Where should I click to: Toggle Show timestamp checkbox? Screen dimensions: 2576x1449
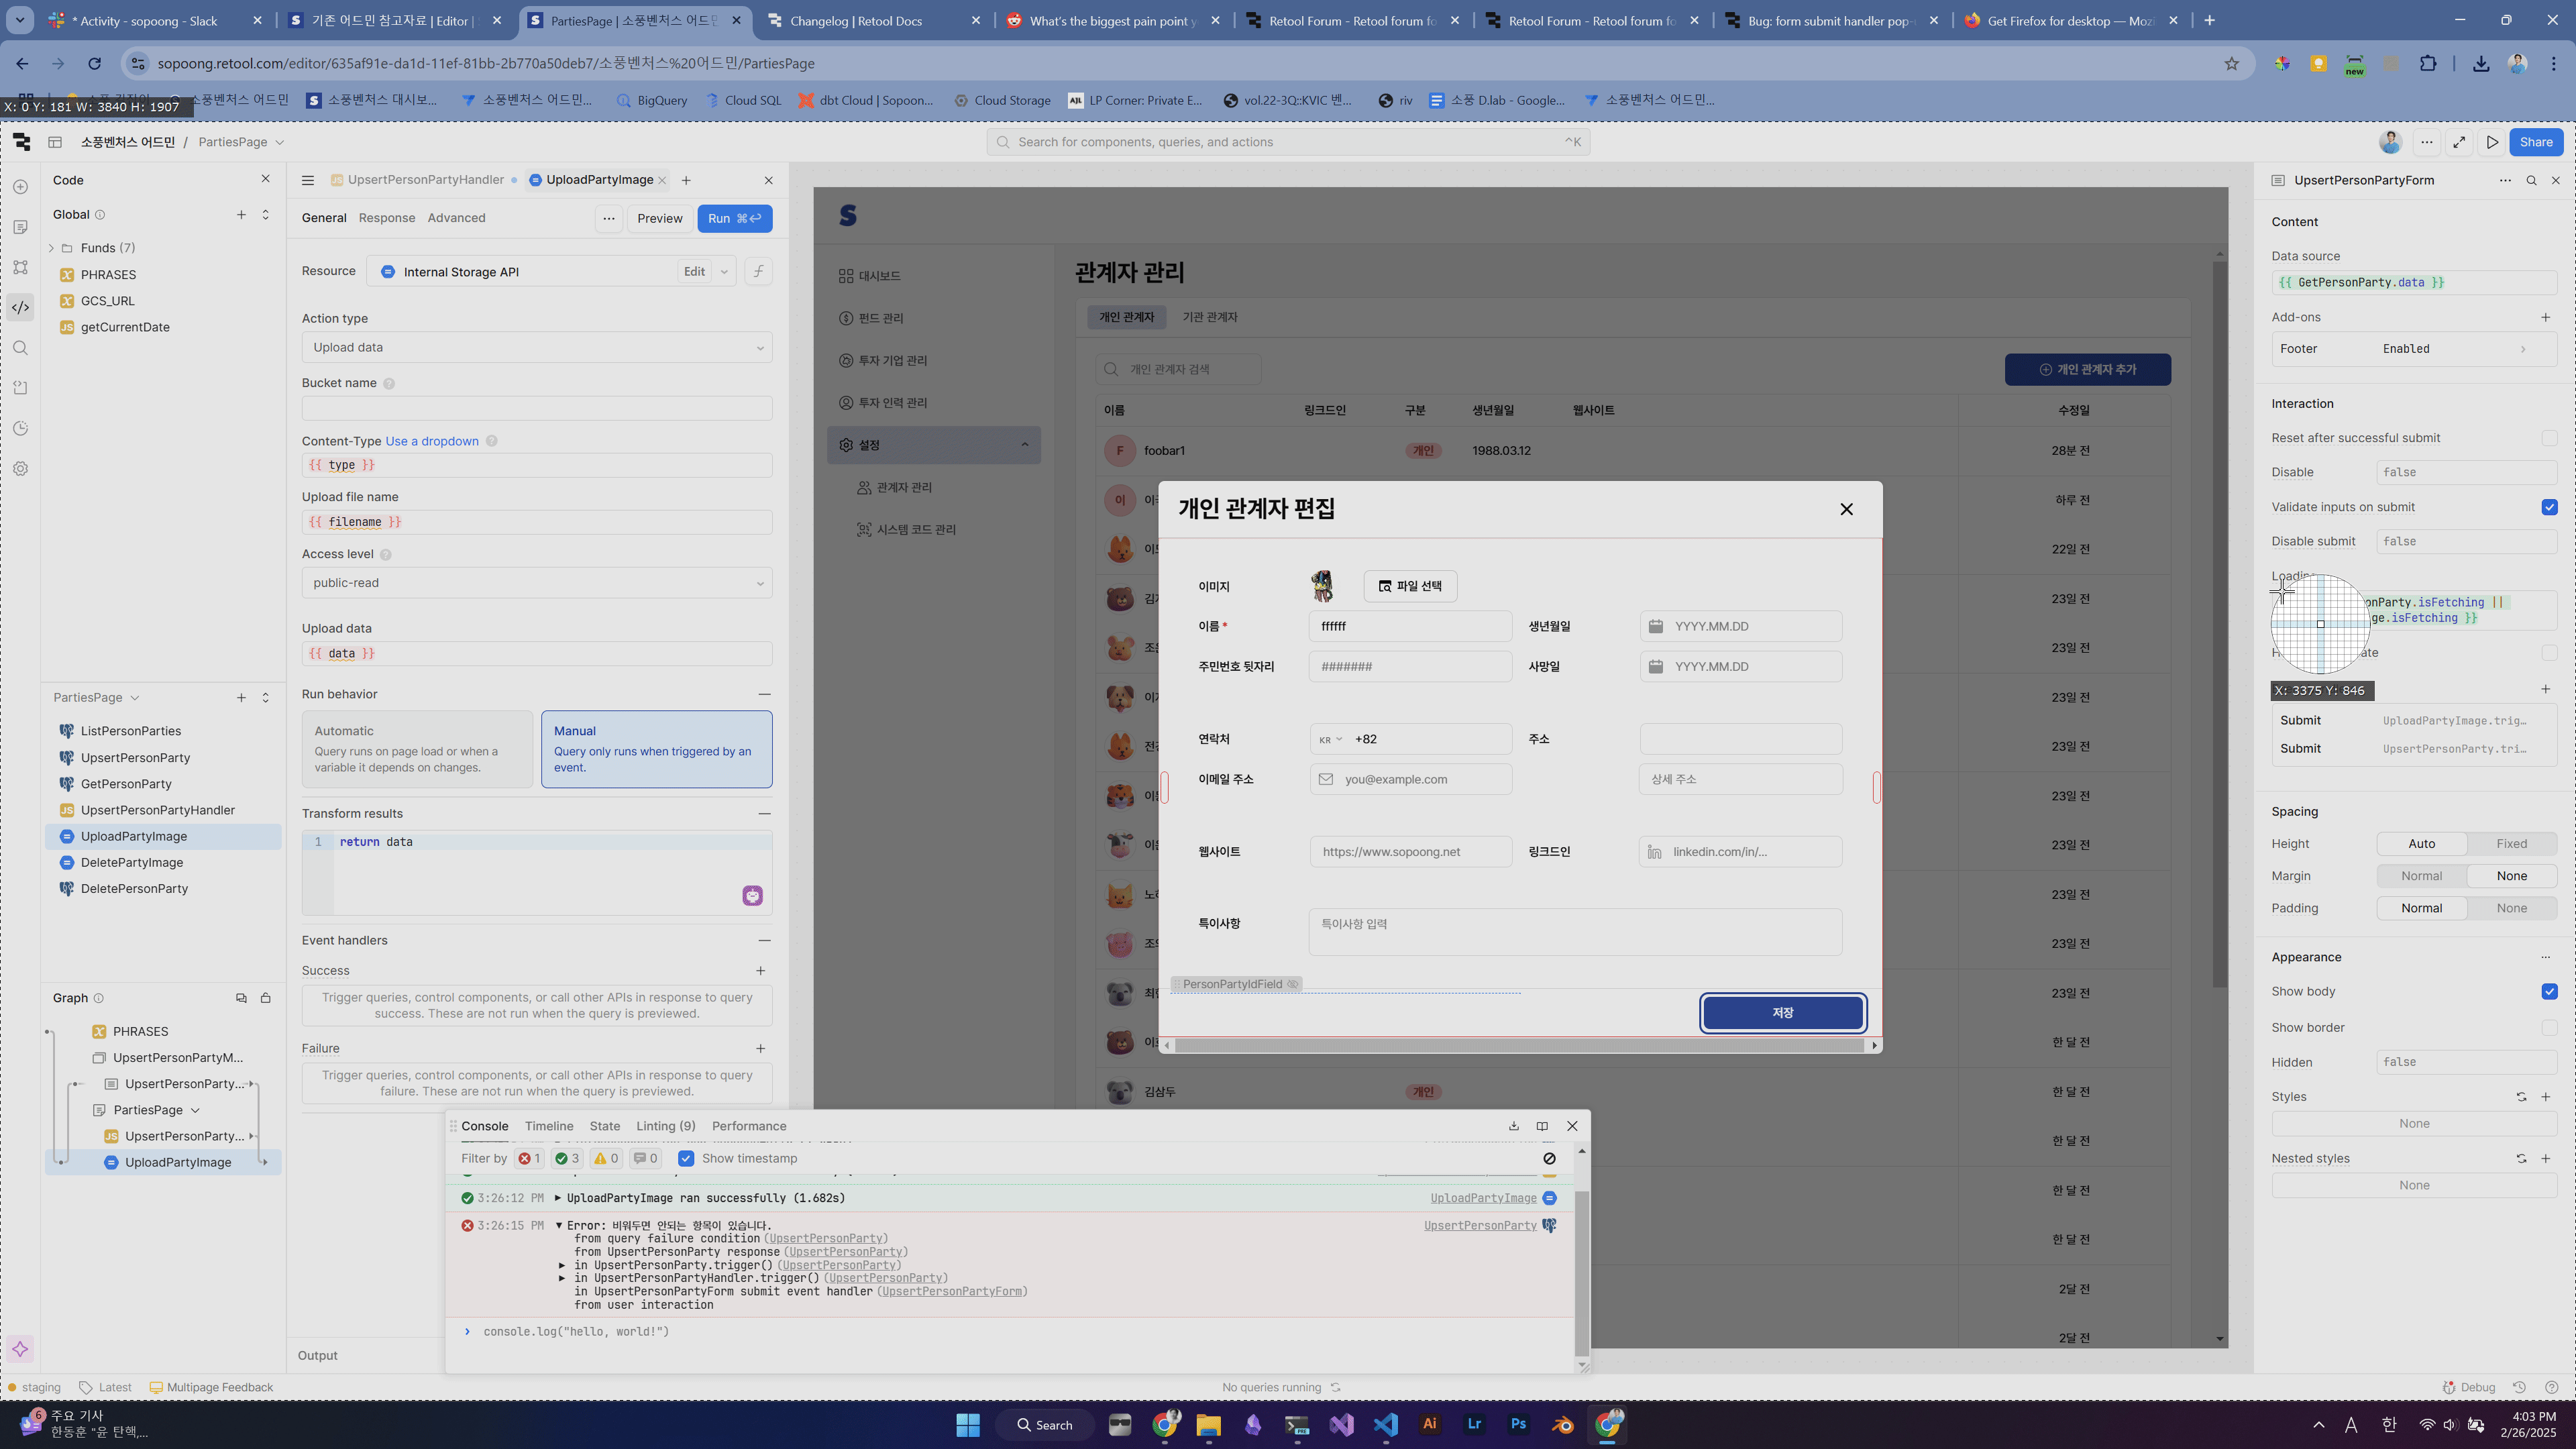tap(686, 1158)
